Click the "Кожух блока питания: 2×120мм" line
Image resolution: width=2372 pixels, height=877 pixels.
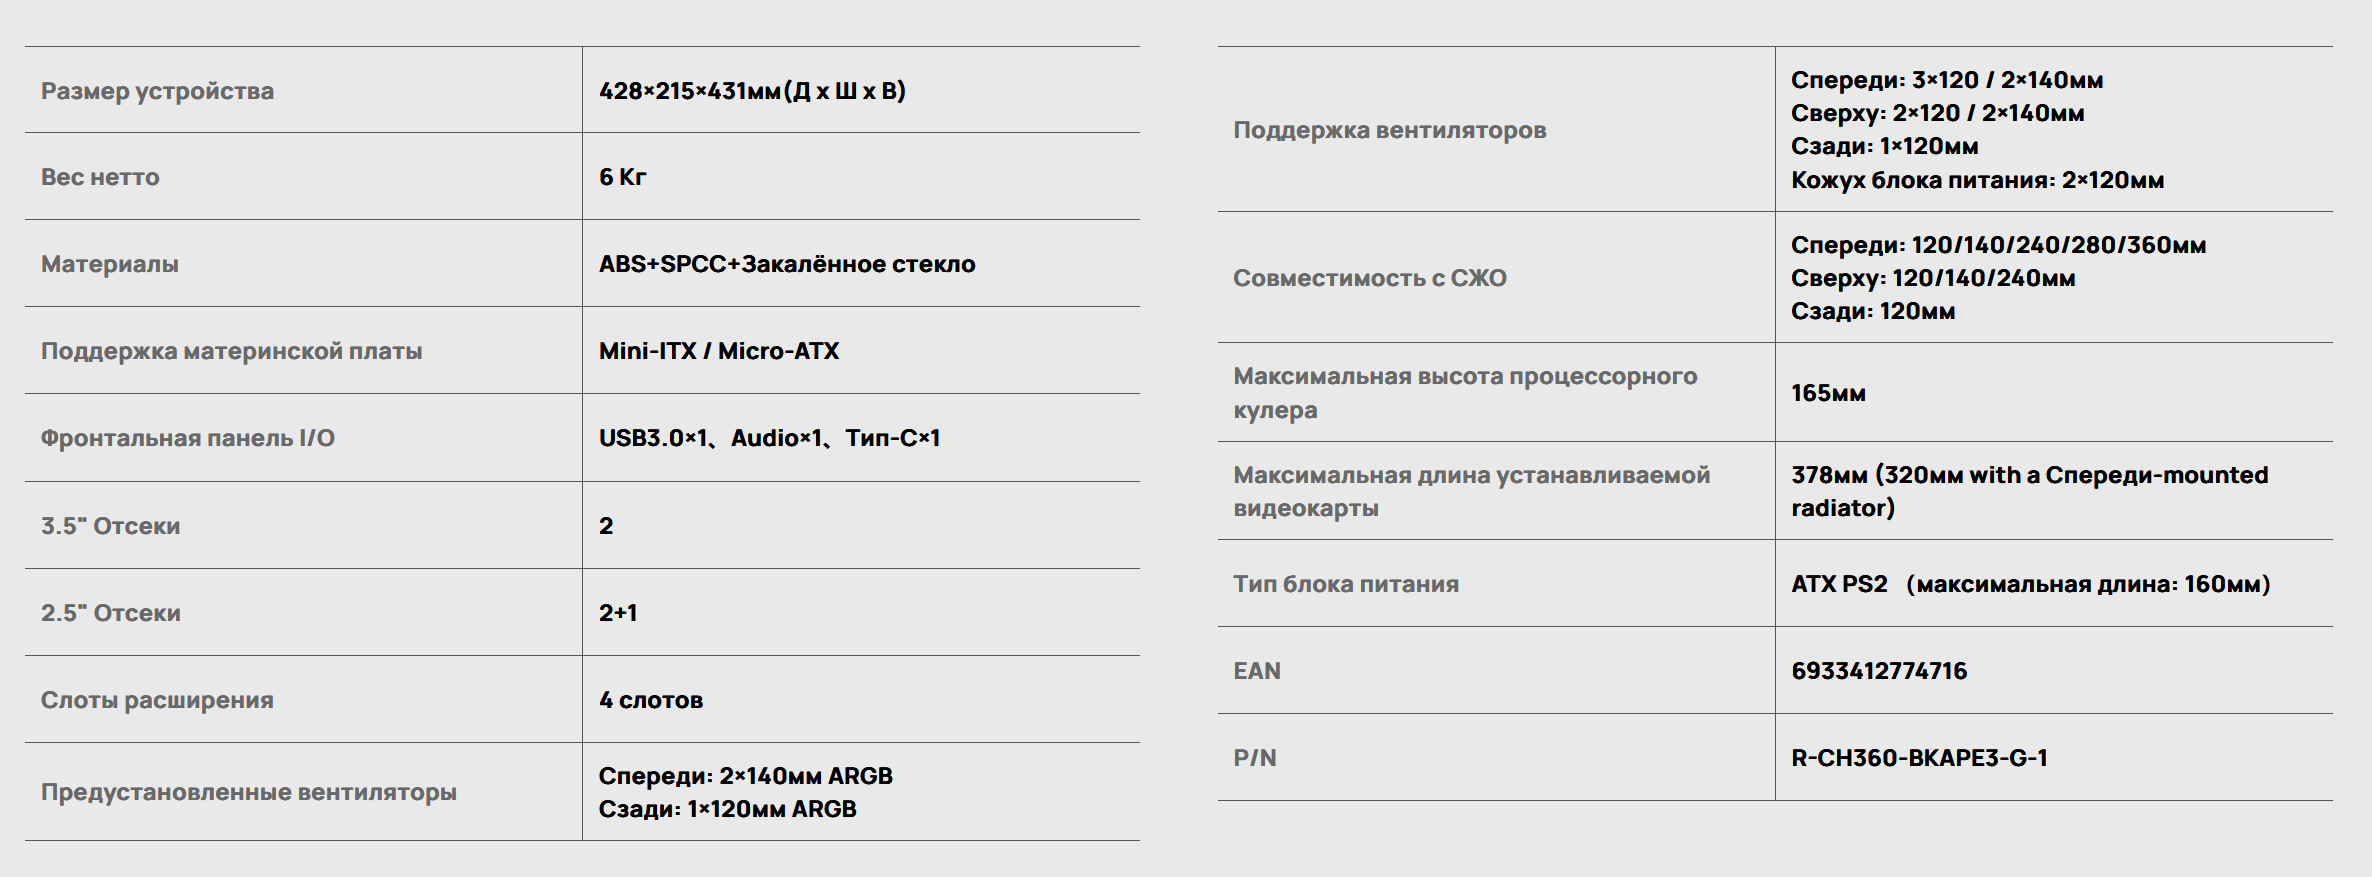(x=1977, y=180)
